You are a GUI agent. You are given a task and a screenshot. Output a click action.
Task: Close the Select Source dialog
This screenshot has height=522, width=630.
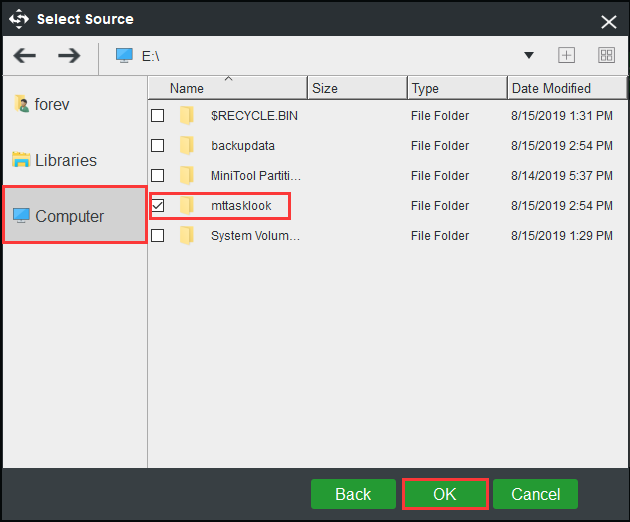pos(609,22)
